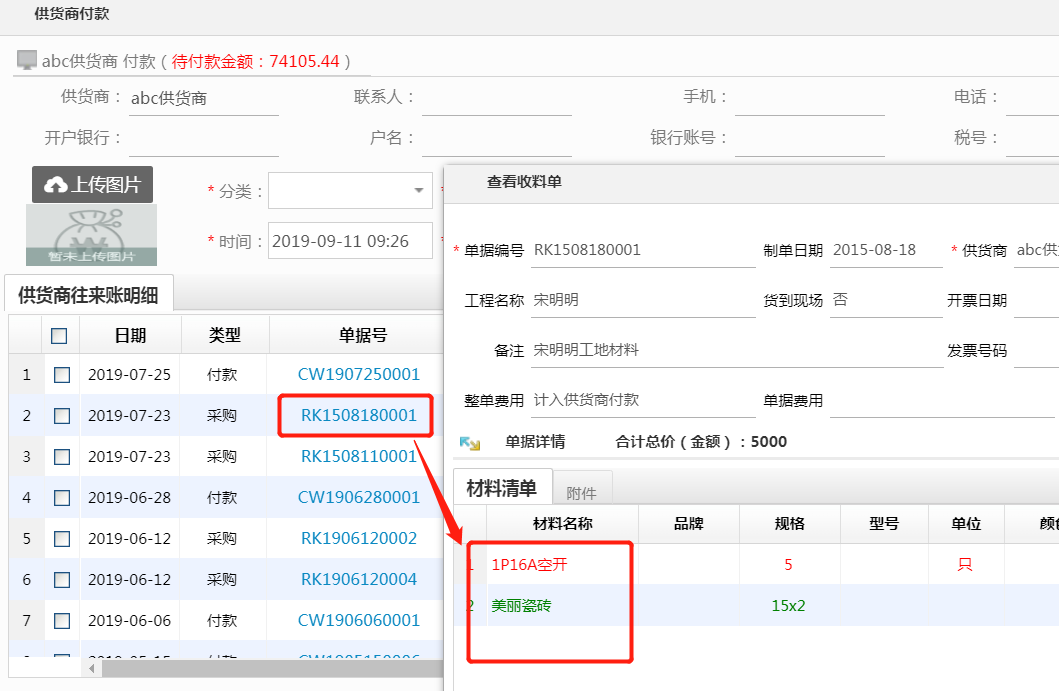Click the 备注 field in receipt dialog

pyautogui.click(x=735, y=351)
